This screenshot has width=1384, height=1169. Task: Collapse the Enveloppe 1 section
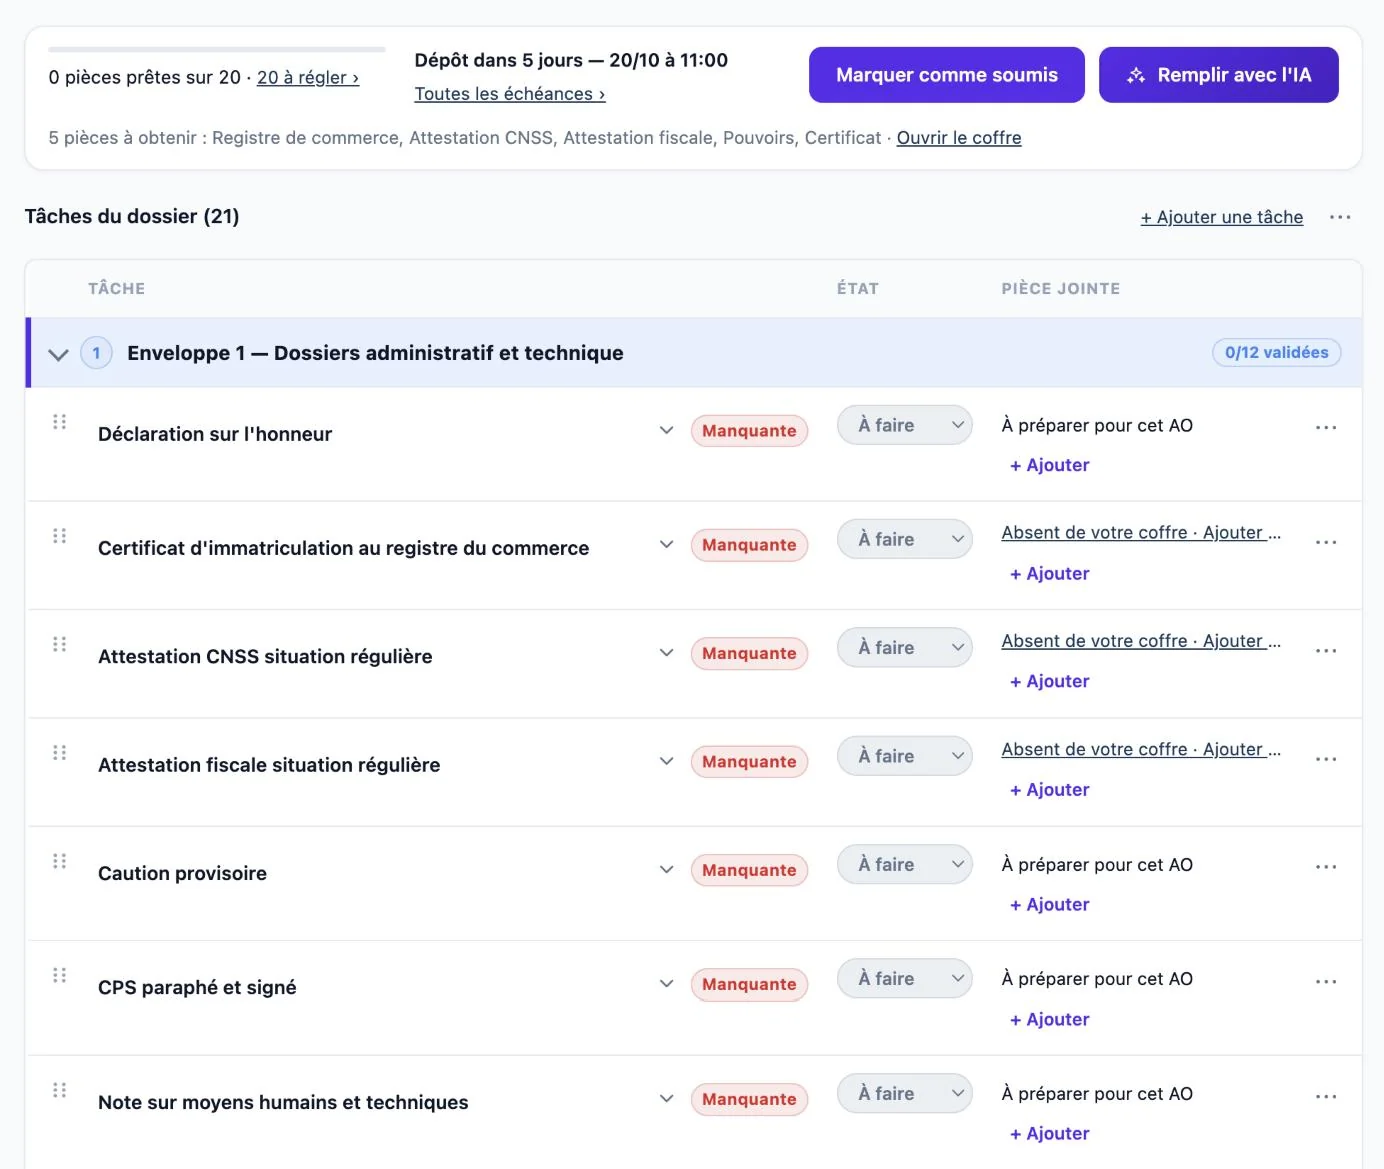click(58, 354)
